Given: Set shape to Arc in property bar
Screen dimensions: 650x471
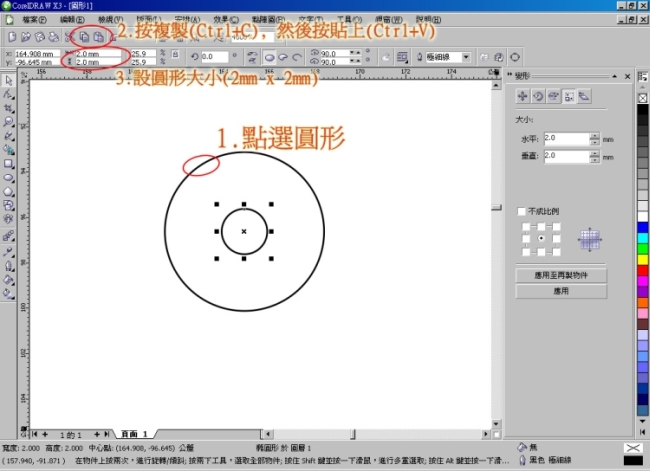Looking at the screenshot, I should click(297, 57).
